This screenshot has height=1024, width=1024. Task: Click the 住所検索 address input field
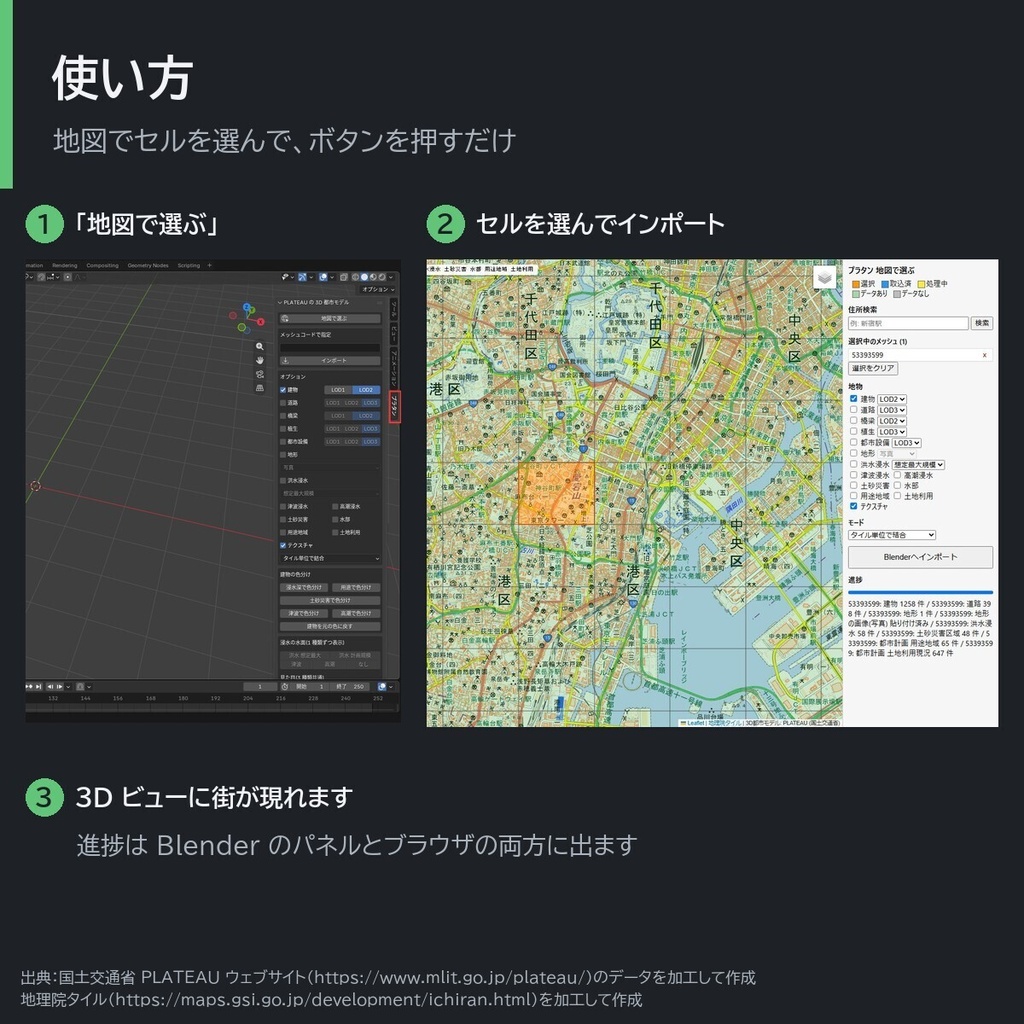pos(908,323)
